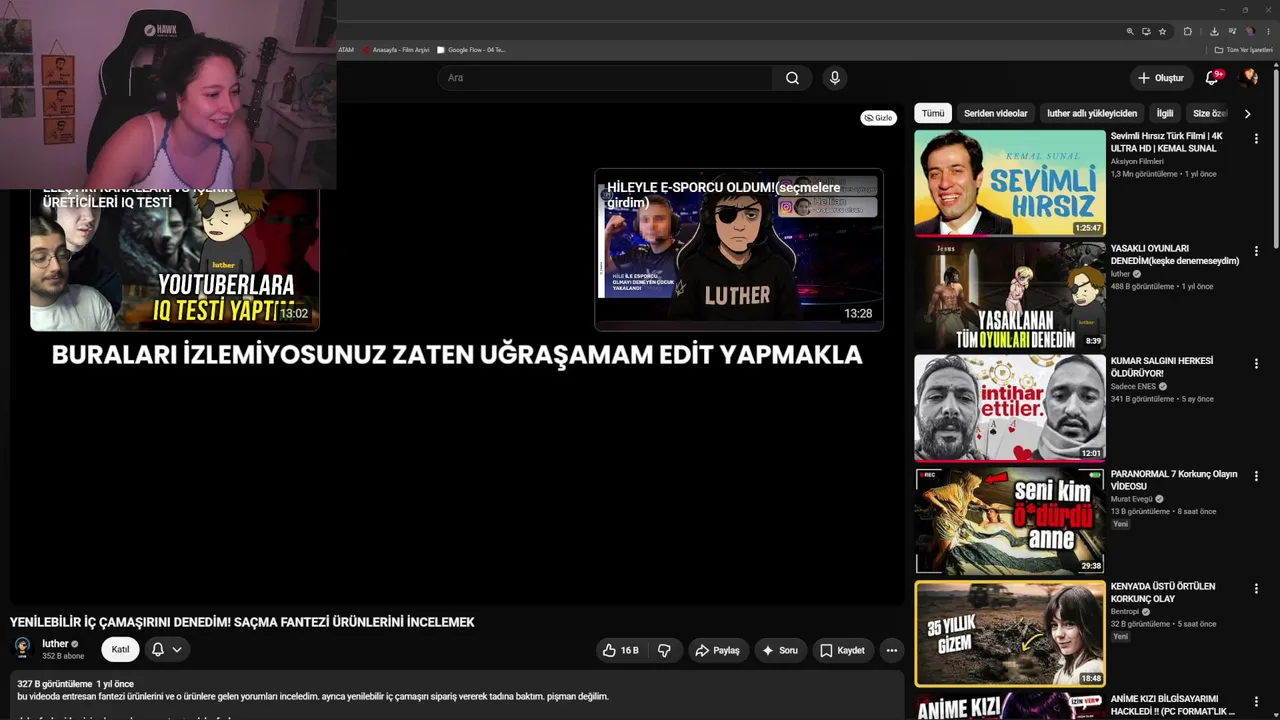
Task: Select the luther adlı yükleyiciden chip
Action: 1092,114
